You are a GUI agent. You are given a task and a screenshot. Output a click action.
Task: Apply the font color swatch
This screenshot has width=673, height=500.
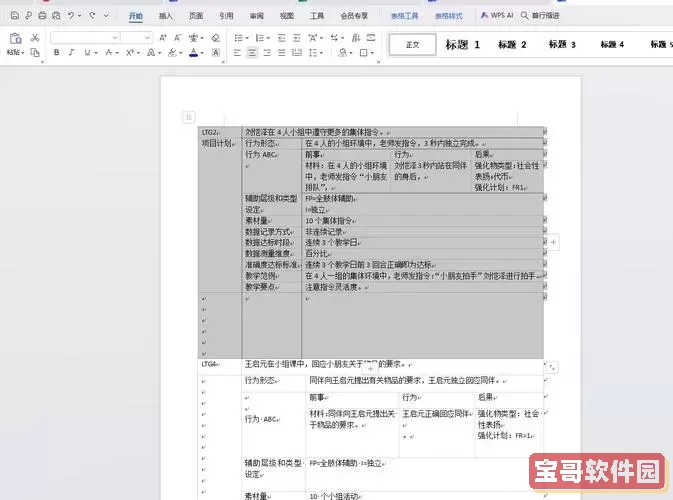194,52
